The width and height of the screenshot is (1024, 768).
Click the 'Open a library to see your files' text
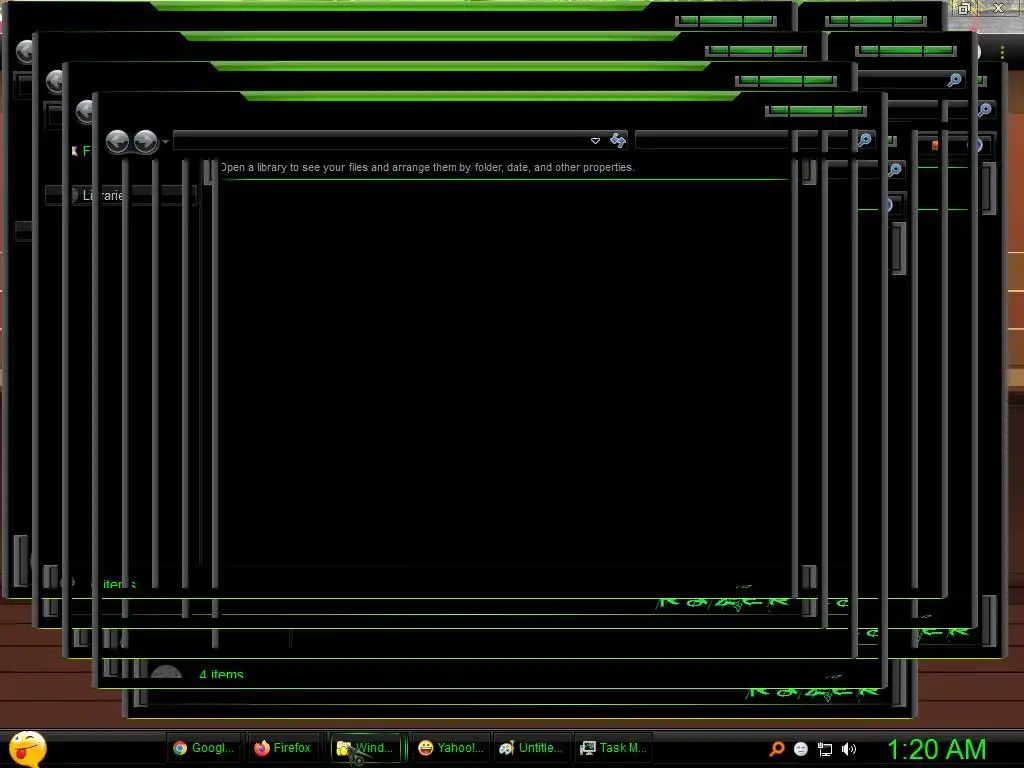pos(427,167)
